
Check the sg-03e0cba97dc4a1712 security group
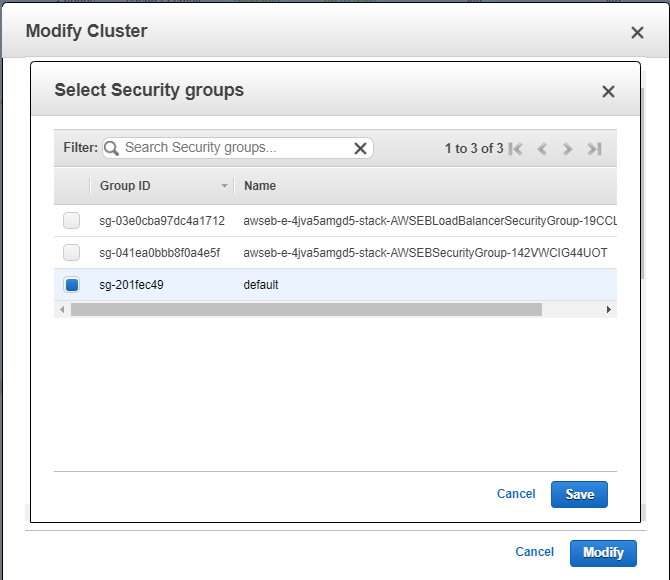coord(71,221)
